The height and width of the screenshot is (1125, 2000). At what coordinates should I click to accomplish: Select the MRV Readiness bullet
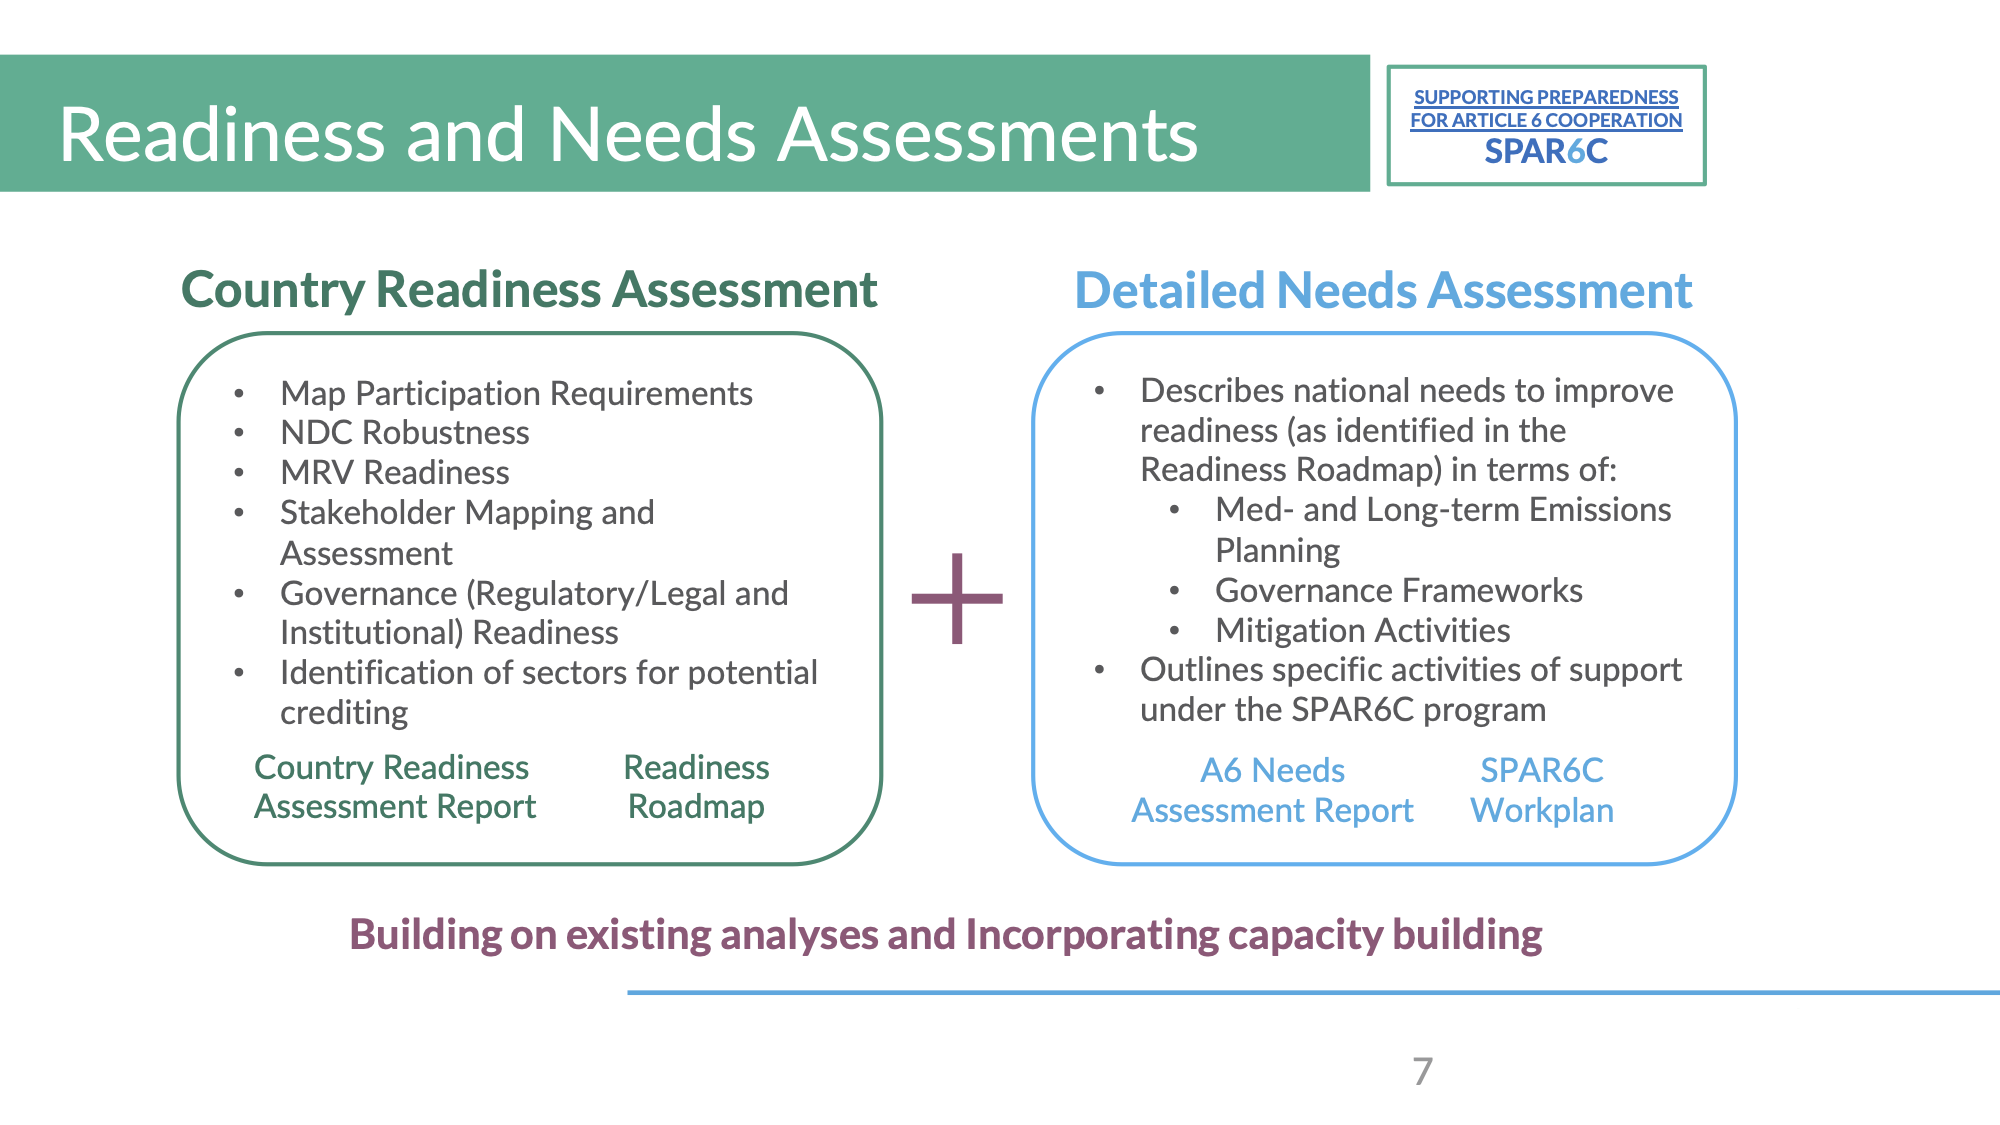tap(395, 472)
